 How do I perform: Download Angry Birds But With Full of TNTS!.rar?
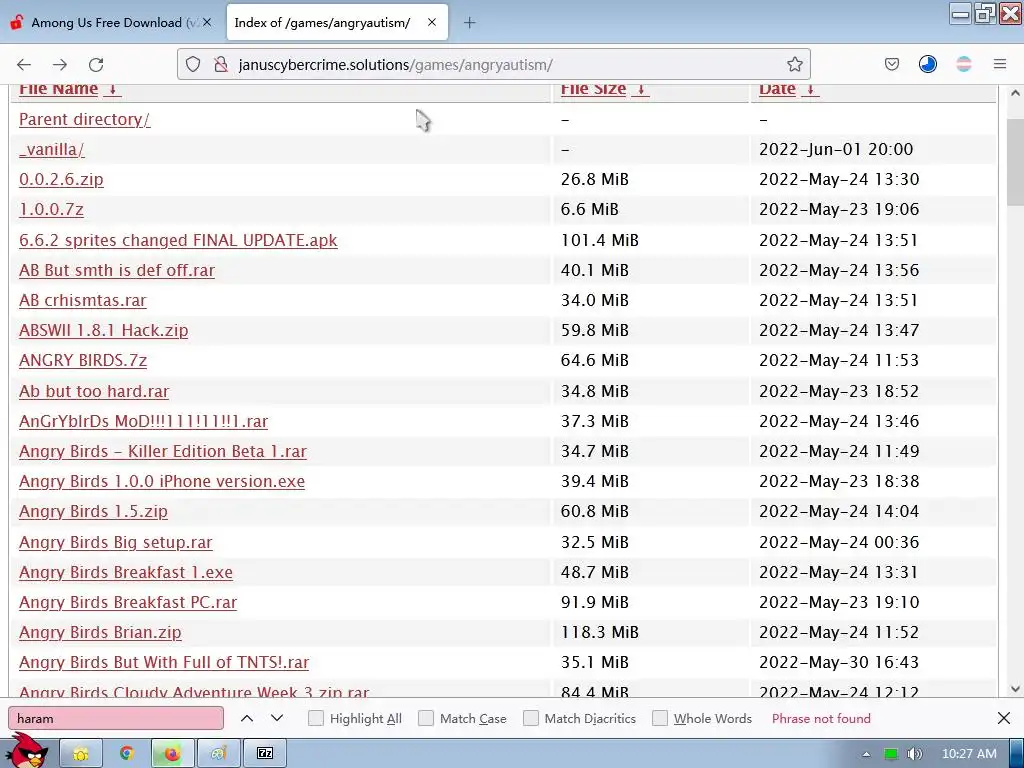(x=164, y=663)
